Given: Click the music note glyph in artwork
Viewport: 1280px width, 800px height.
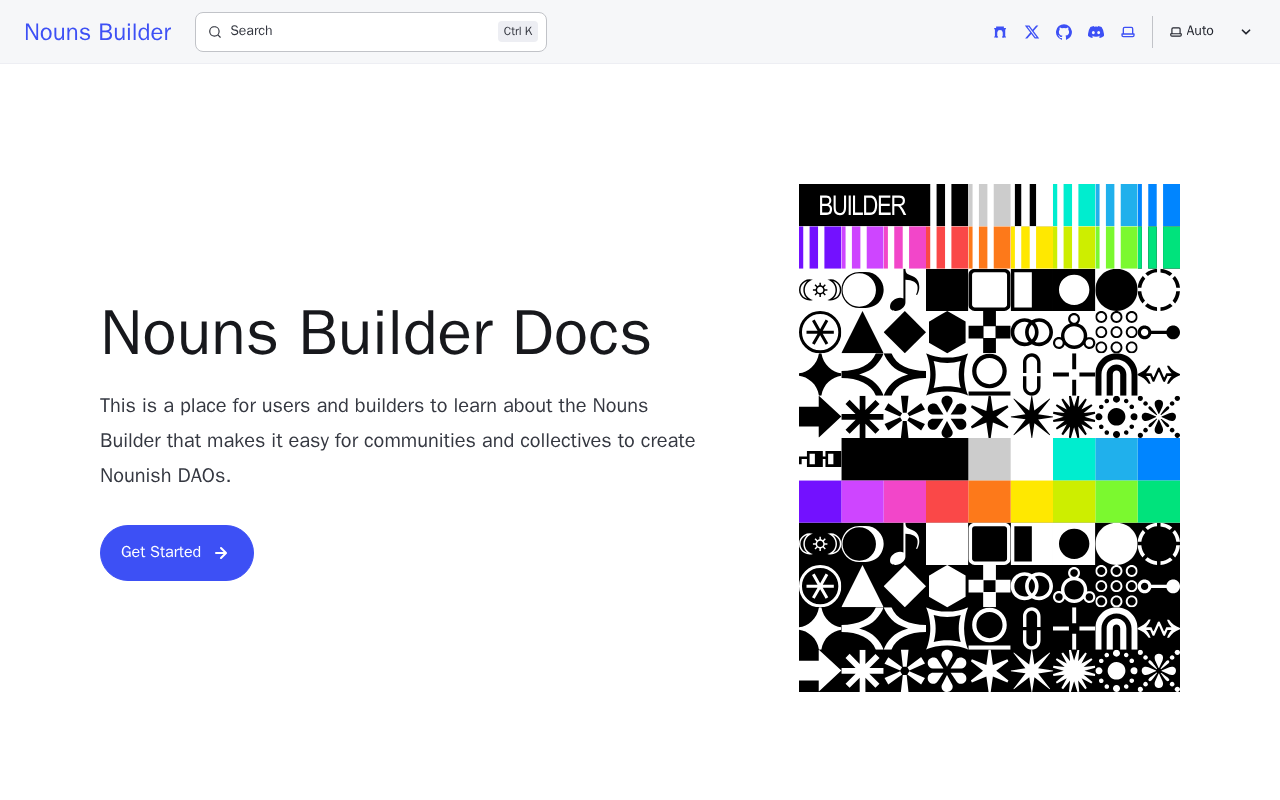Looking at the screenshot, I should coord(904,290).
